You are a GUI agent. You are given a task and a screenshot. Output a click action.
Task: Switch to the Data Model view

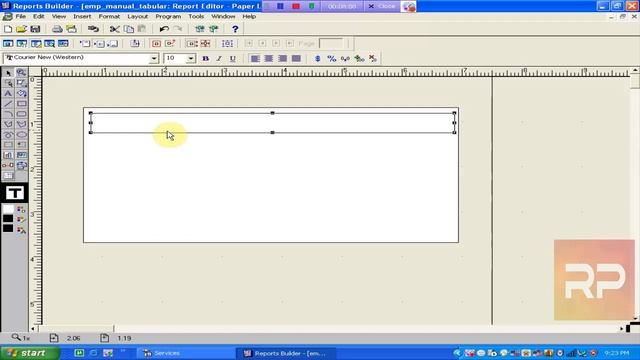click(x=8, y=43)
